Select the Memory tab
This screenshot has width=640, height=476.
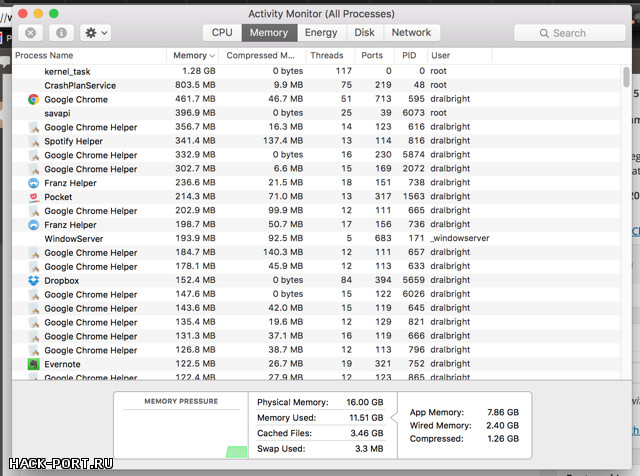[269, 33]
